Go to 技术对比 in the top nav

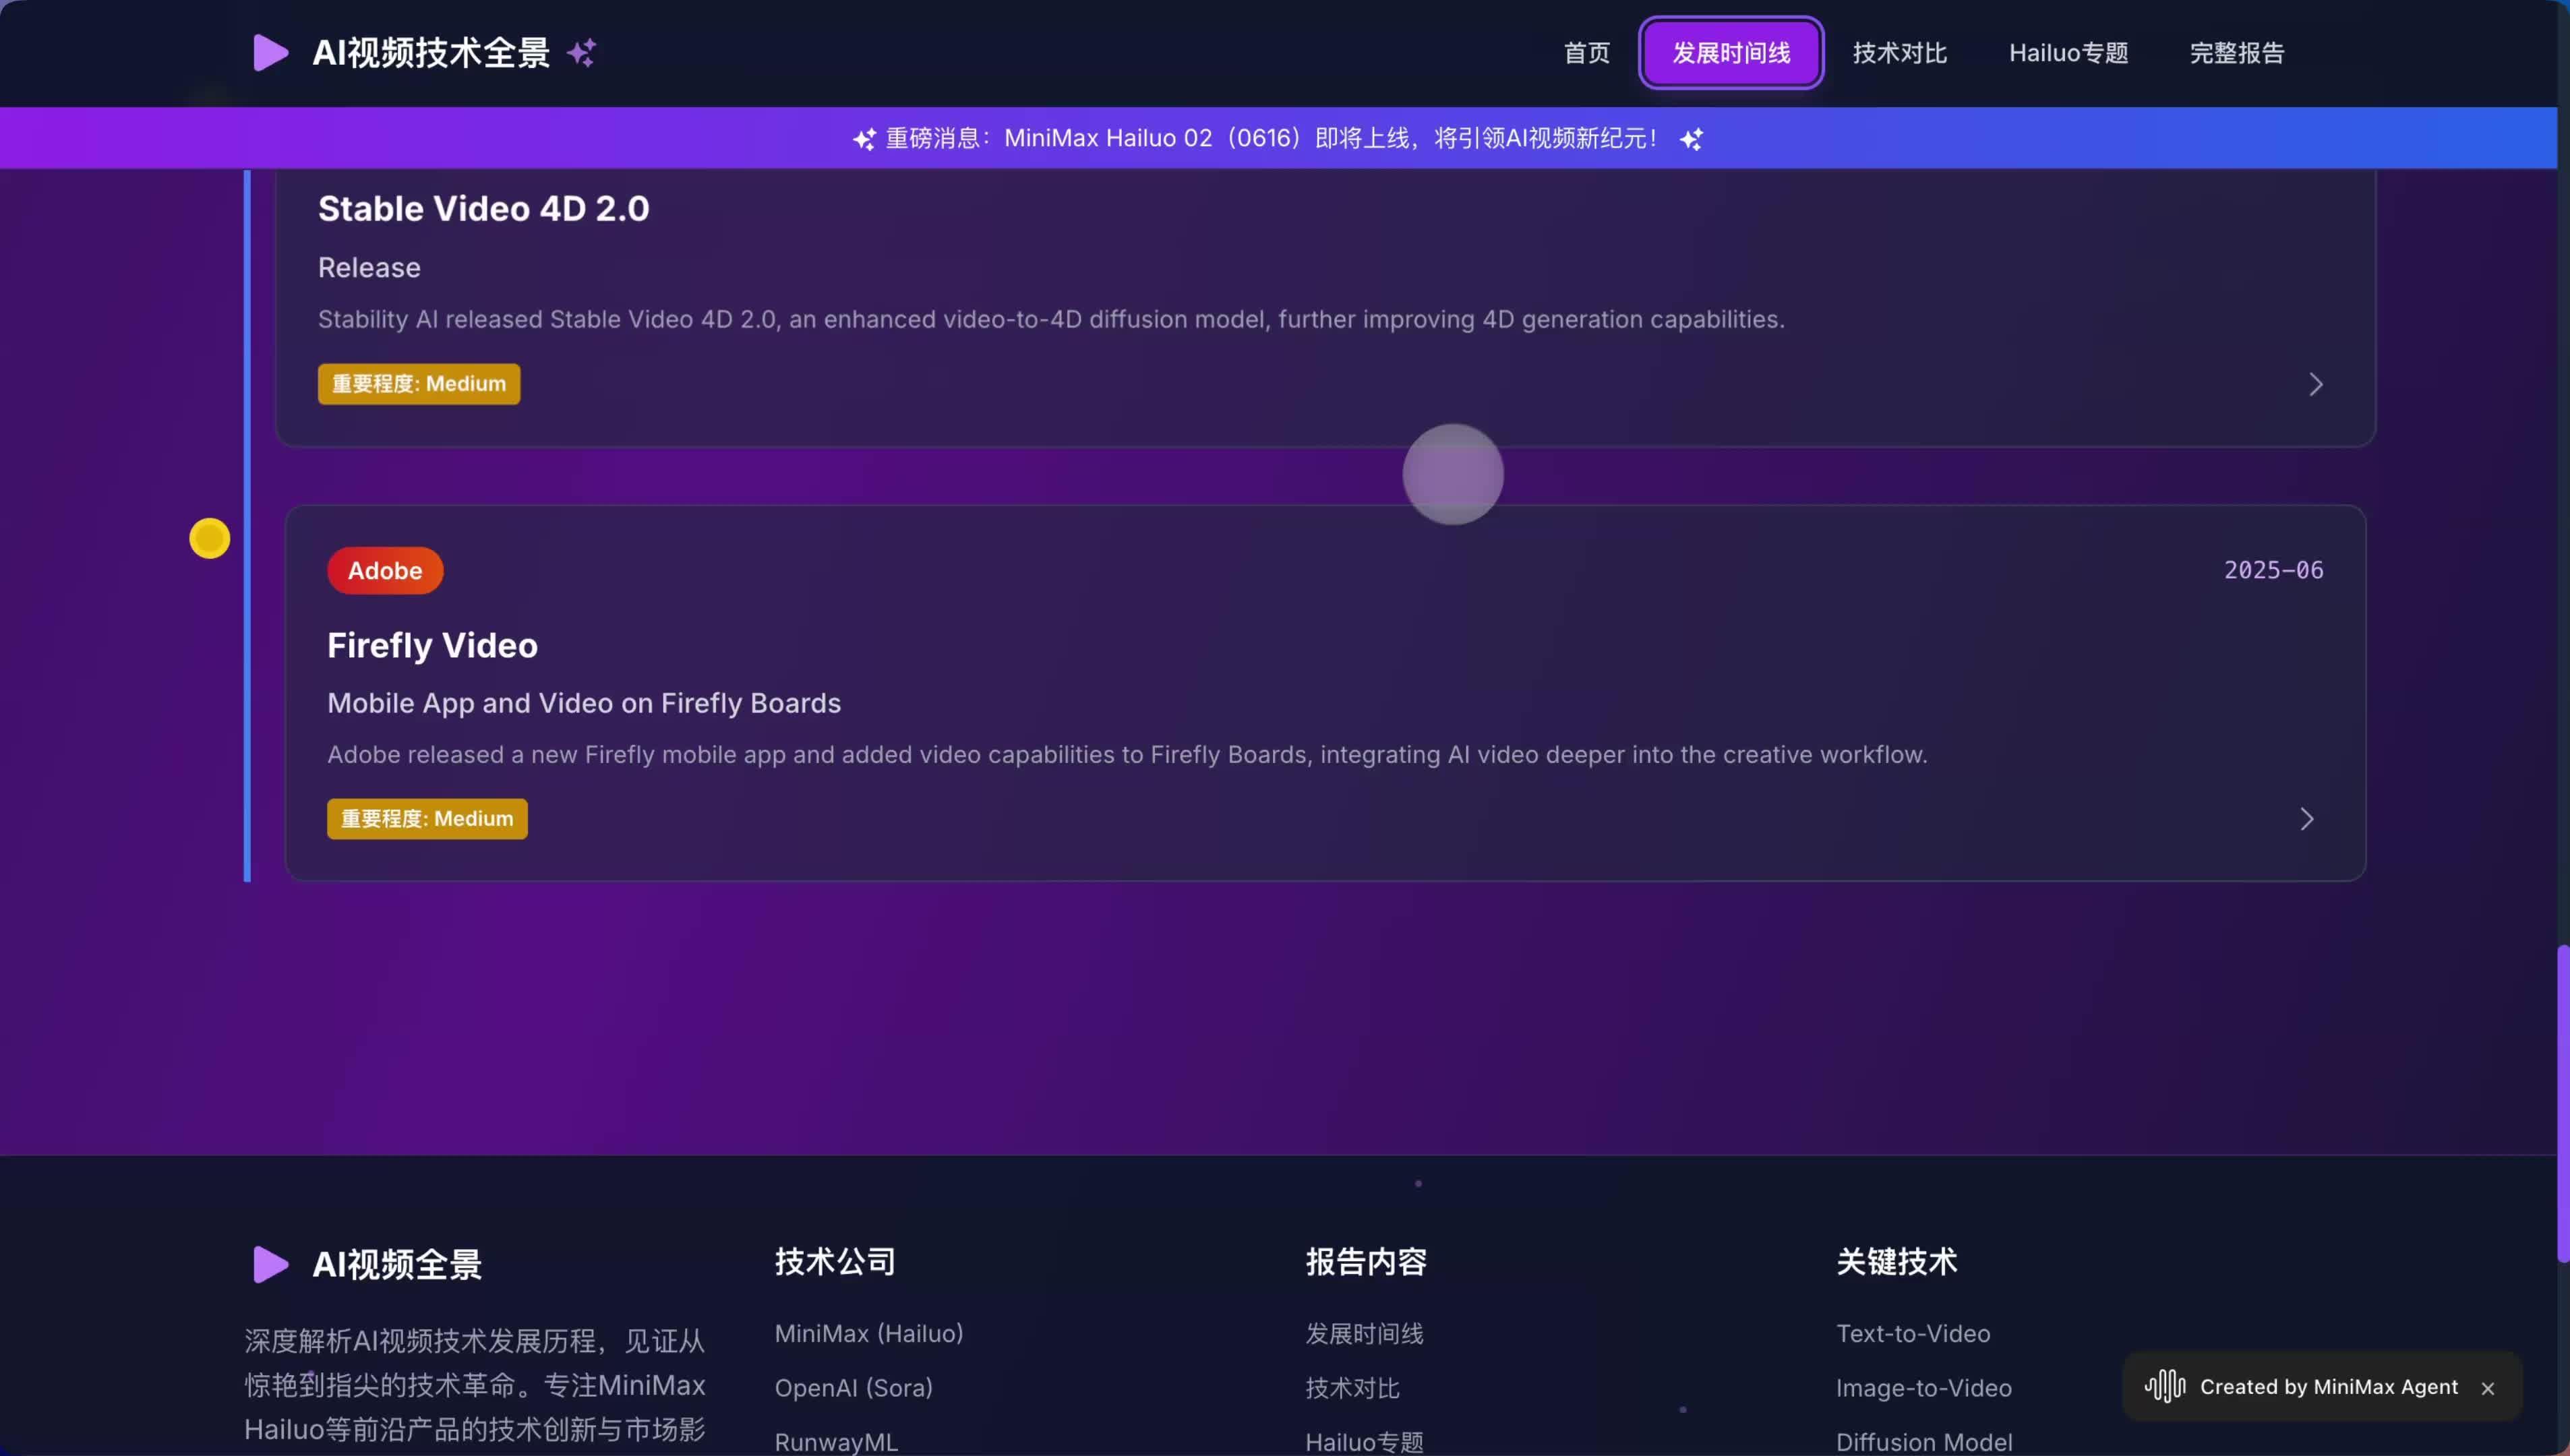pyautogui.click(x=1899, y=53)
